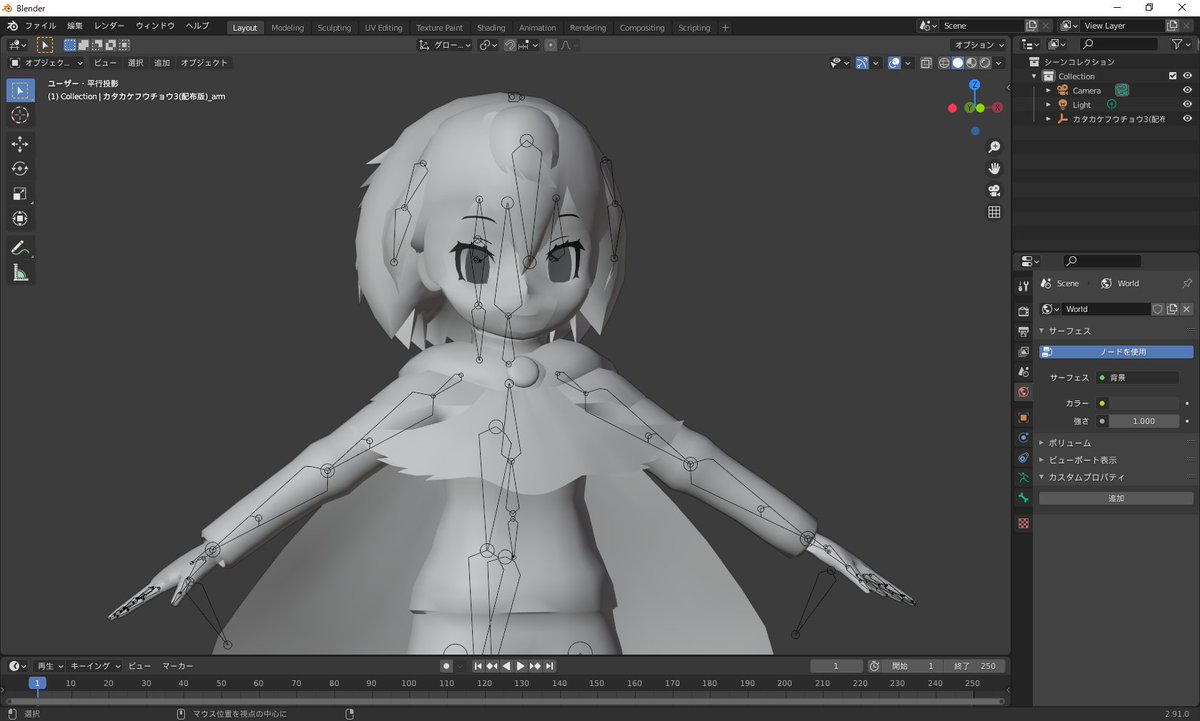
Task: Hide the Light object with its visibility toggle
Action: click(x=1188, y=104)
